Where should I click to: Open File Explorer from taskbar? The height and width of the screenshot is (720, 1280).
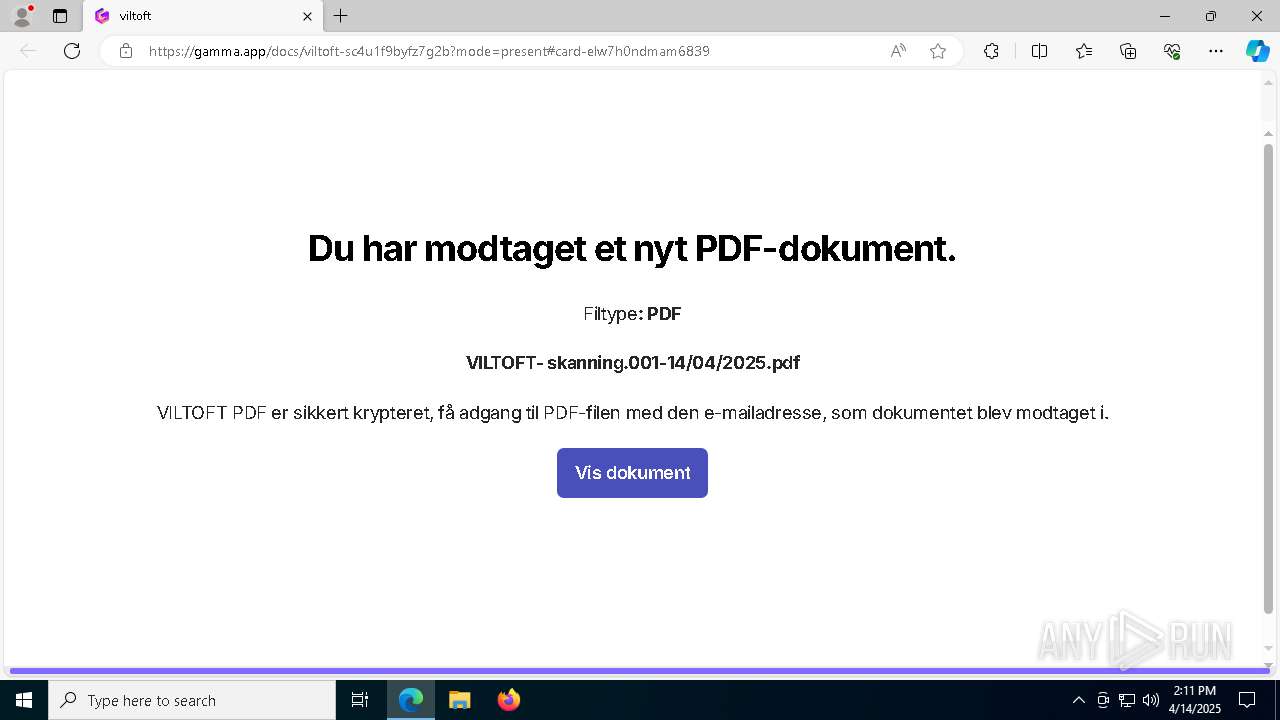(459, 700)
